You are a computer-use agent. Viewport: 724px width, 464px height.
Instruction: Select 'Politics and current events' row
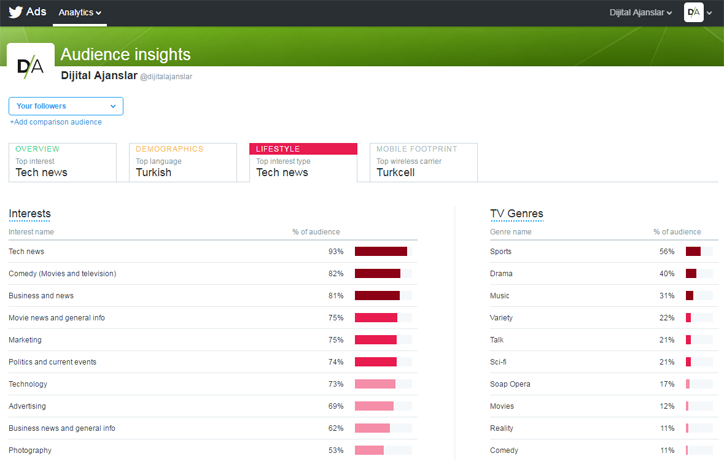pos(213,362)
